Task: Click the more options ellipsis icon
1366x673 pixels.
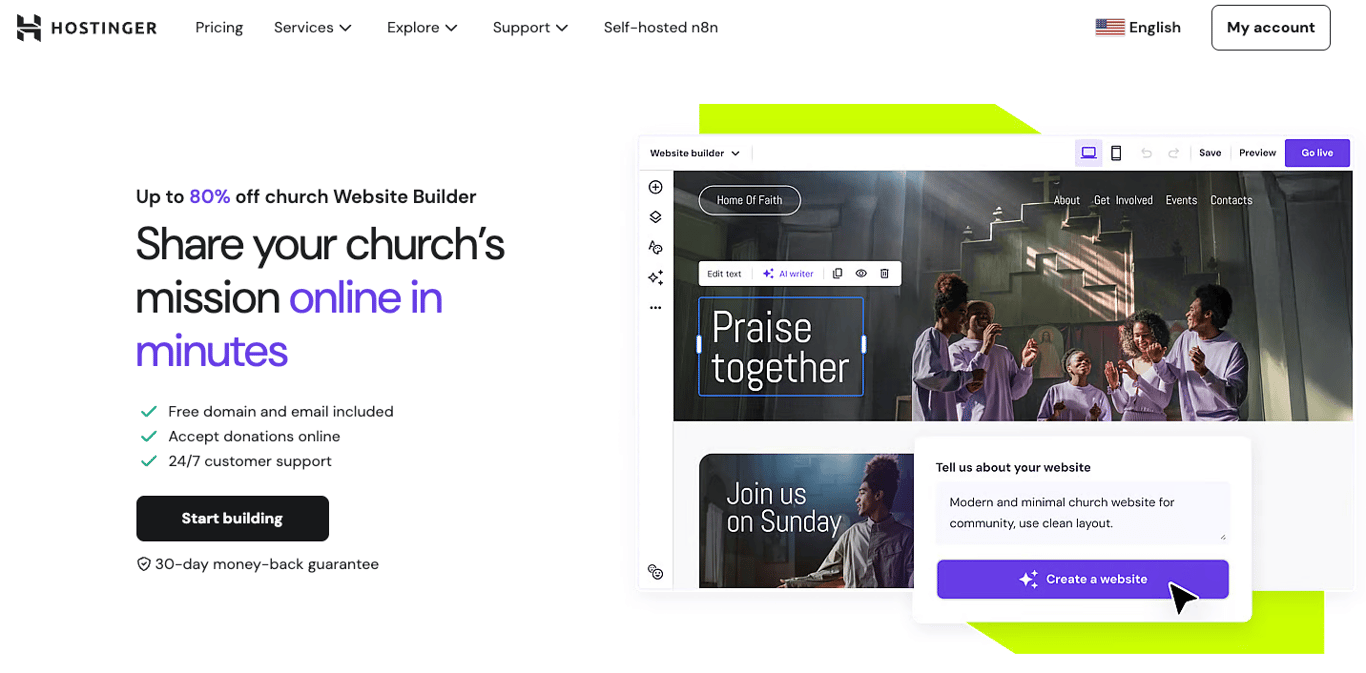Action: click(655, 307)
